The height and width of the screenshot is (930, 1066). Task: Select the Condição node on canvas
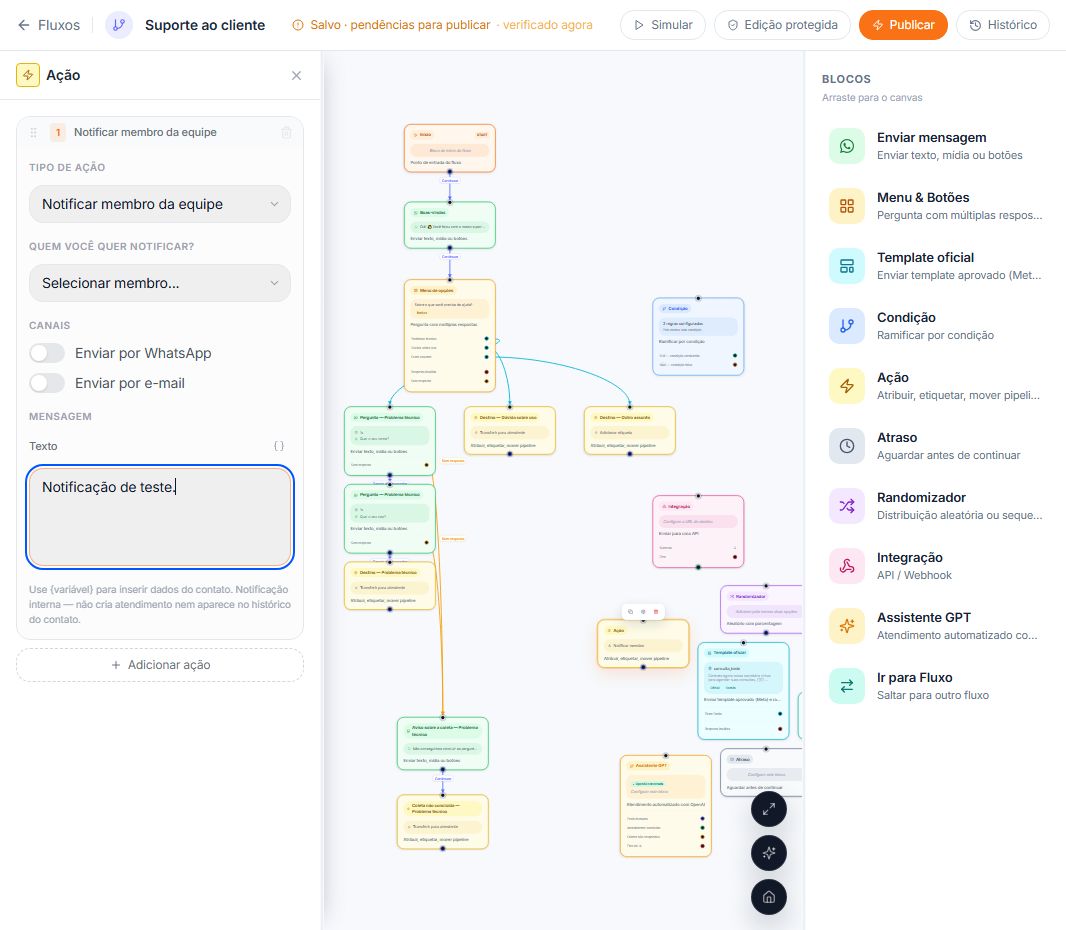click(x=698, y=337)
